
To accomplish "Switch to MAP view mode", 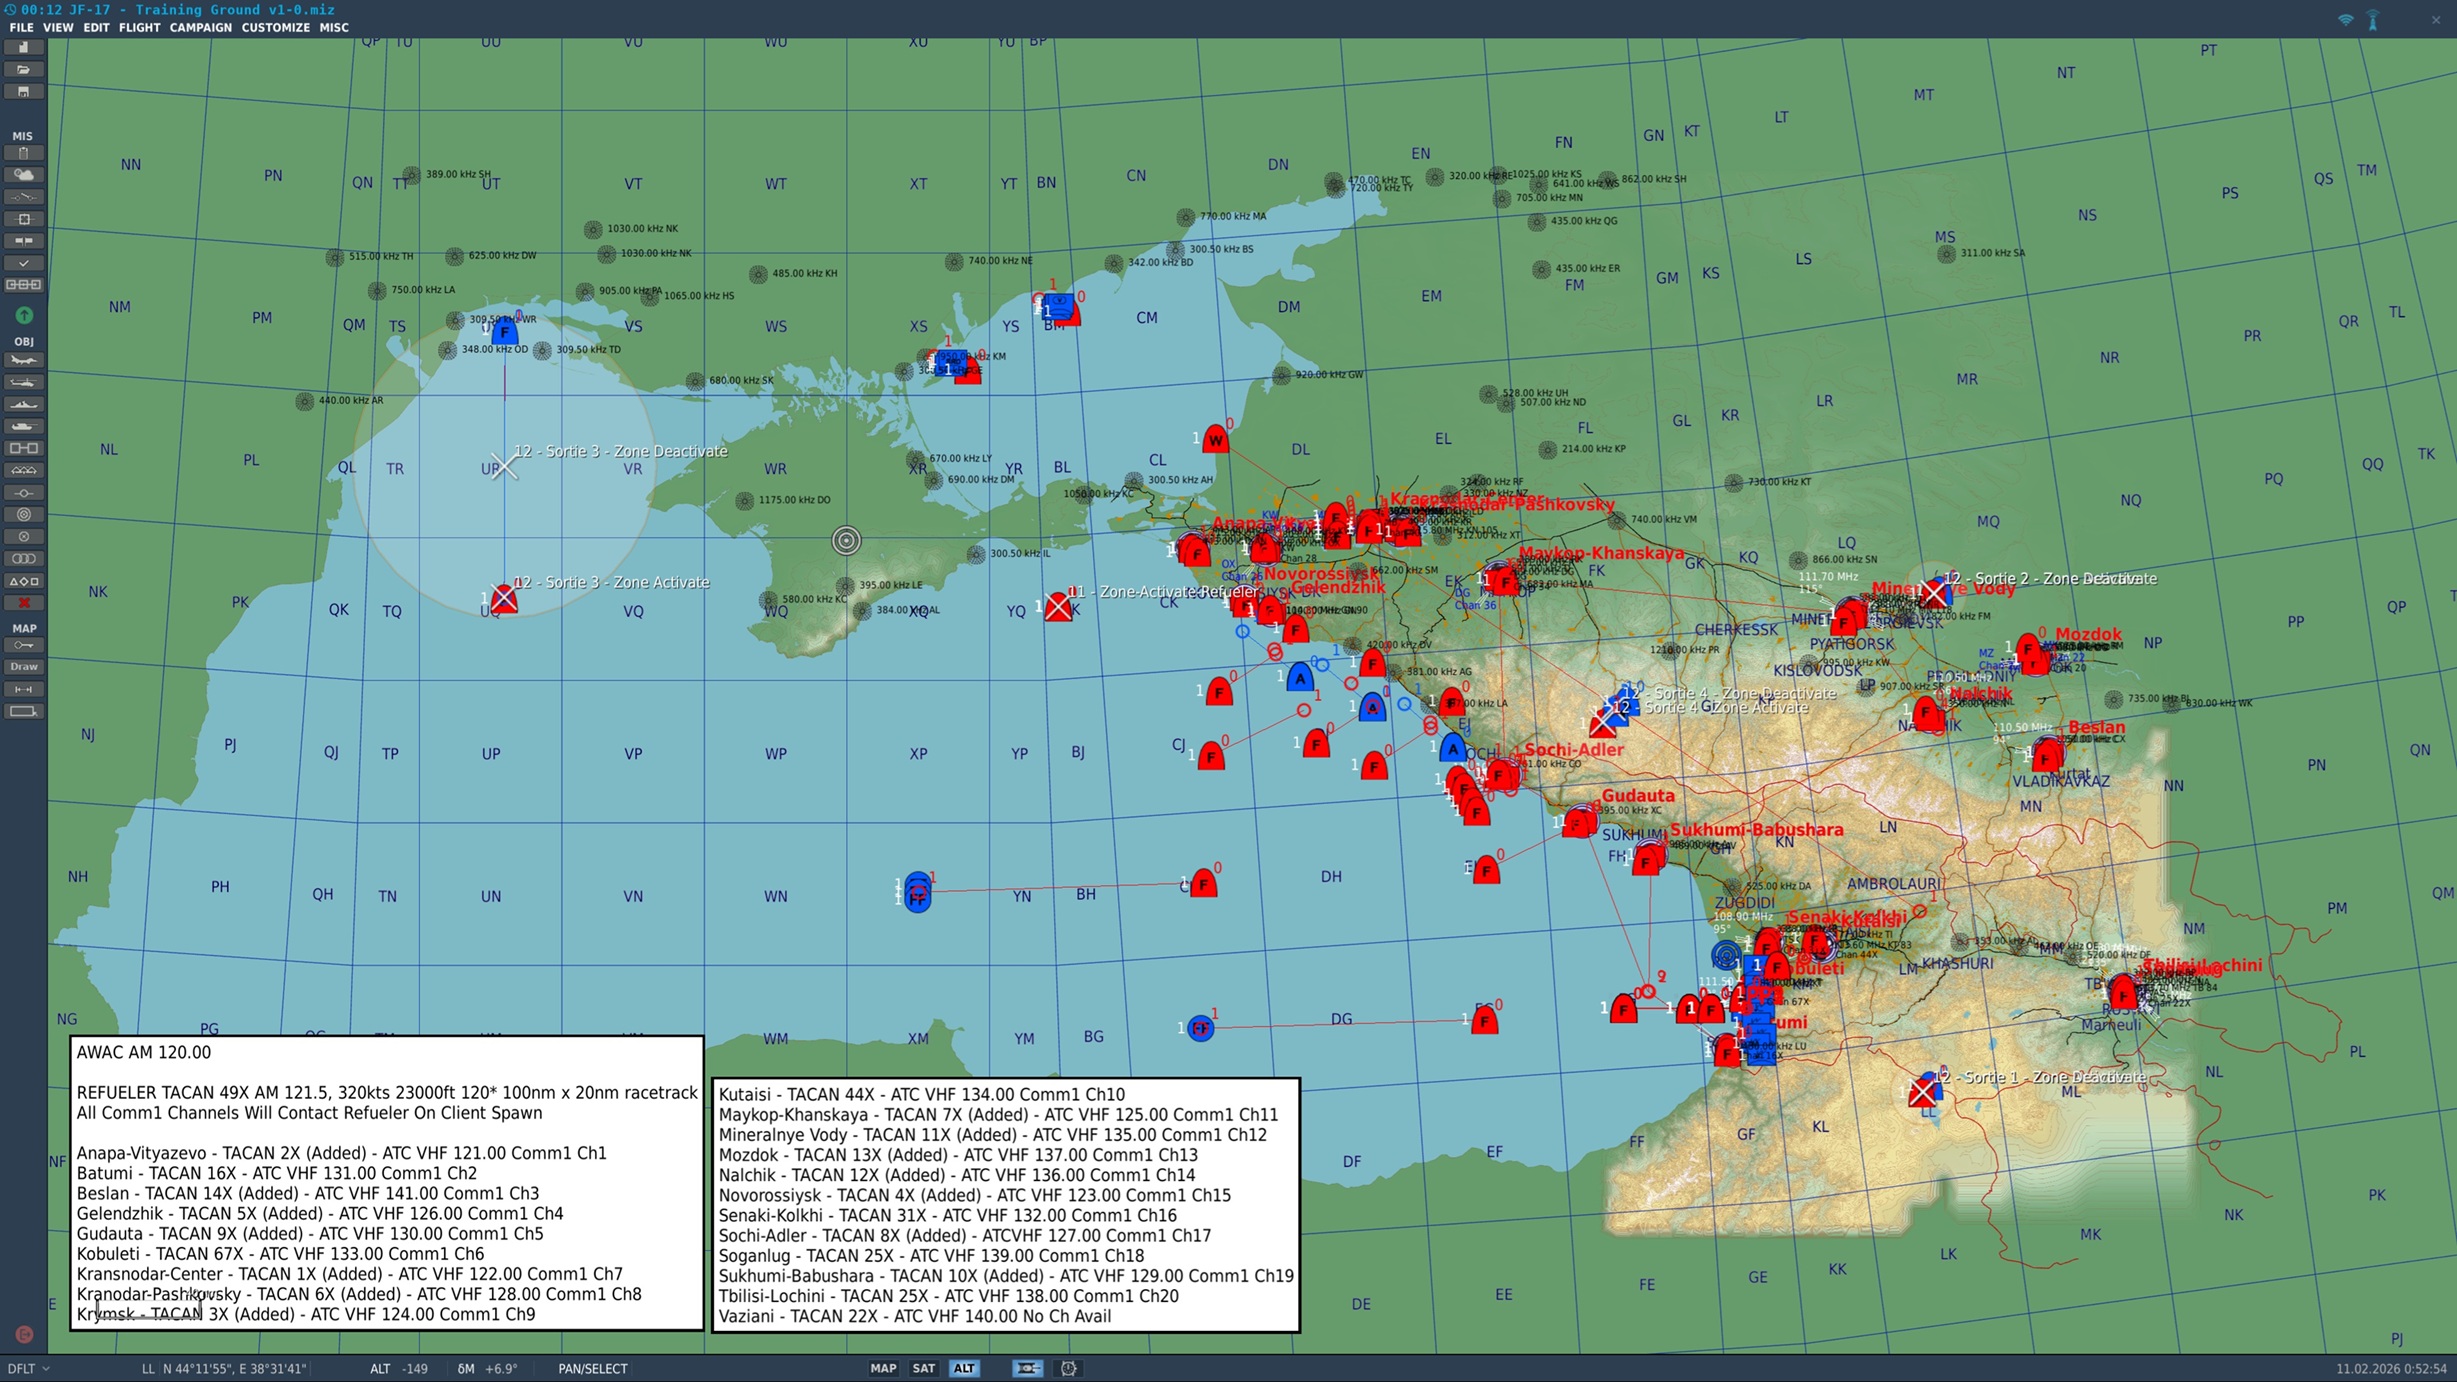I will pyautogui.click(x=883, y=1368).
